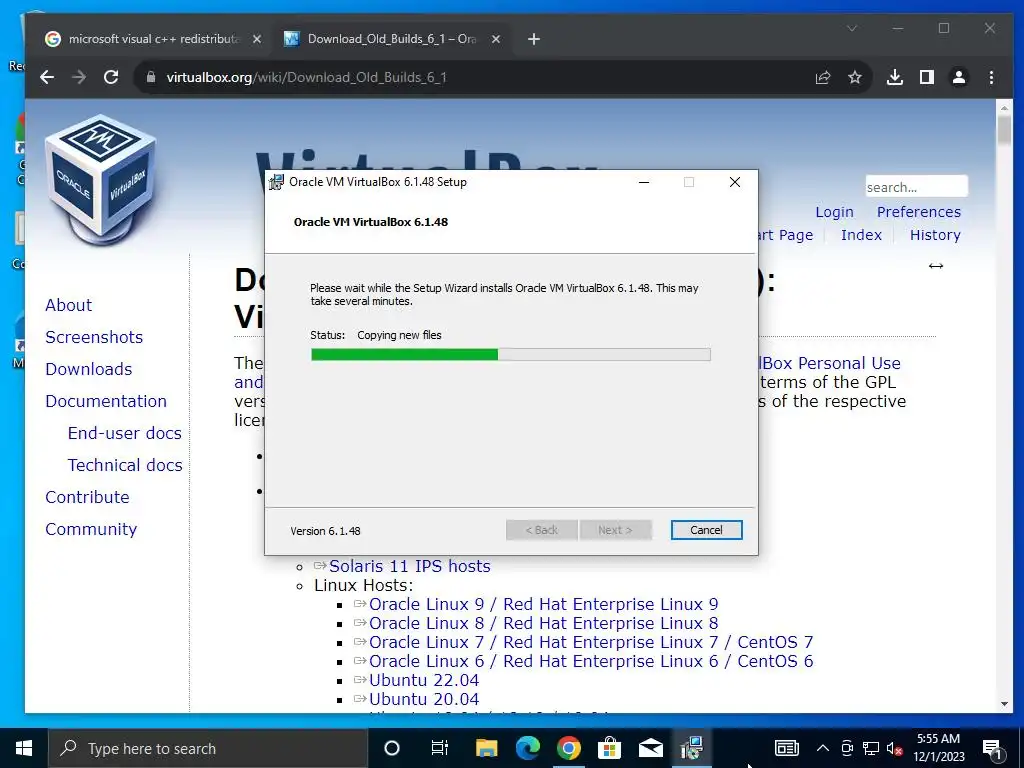
Task: Click the page scrollbar down arrow
Action: [1004, 704]
